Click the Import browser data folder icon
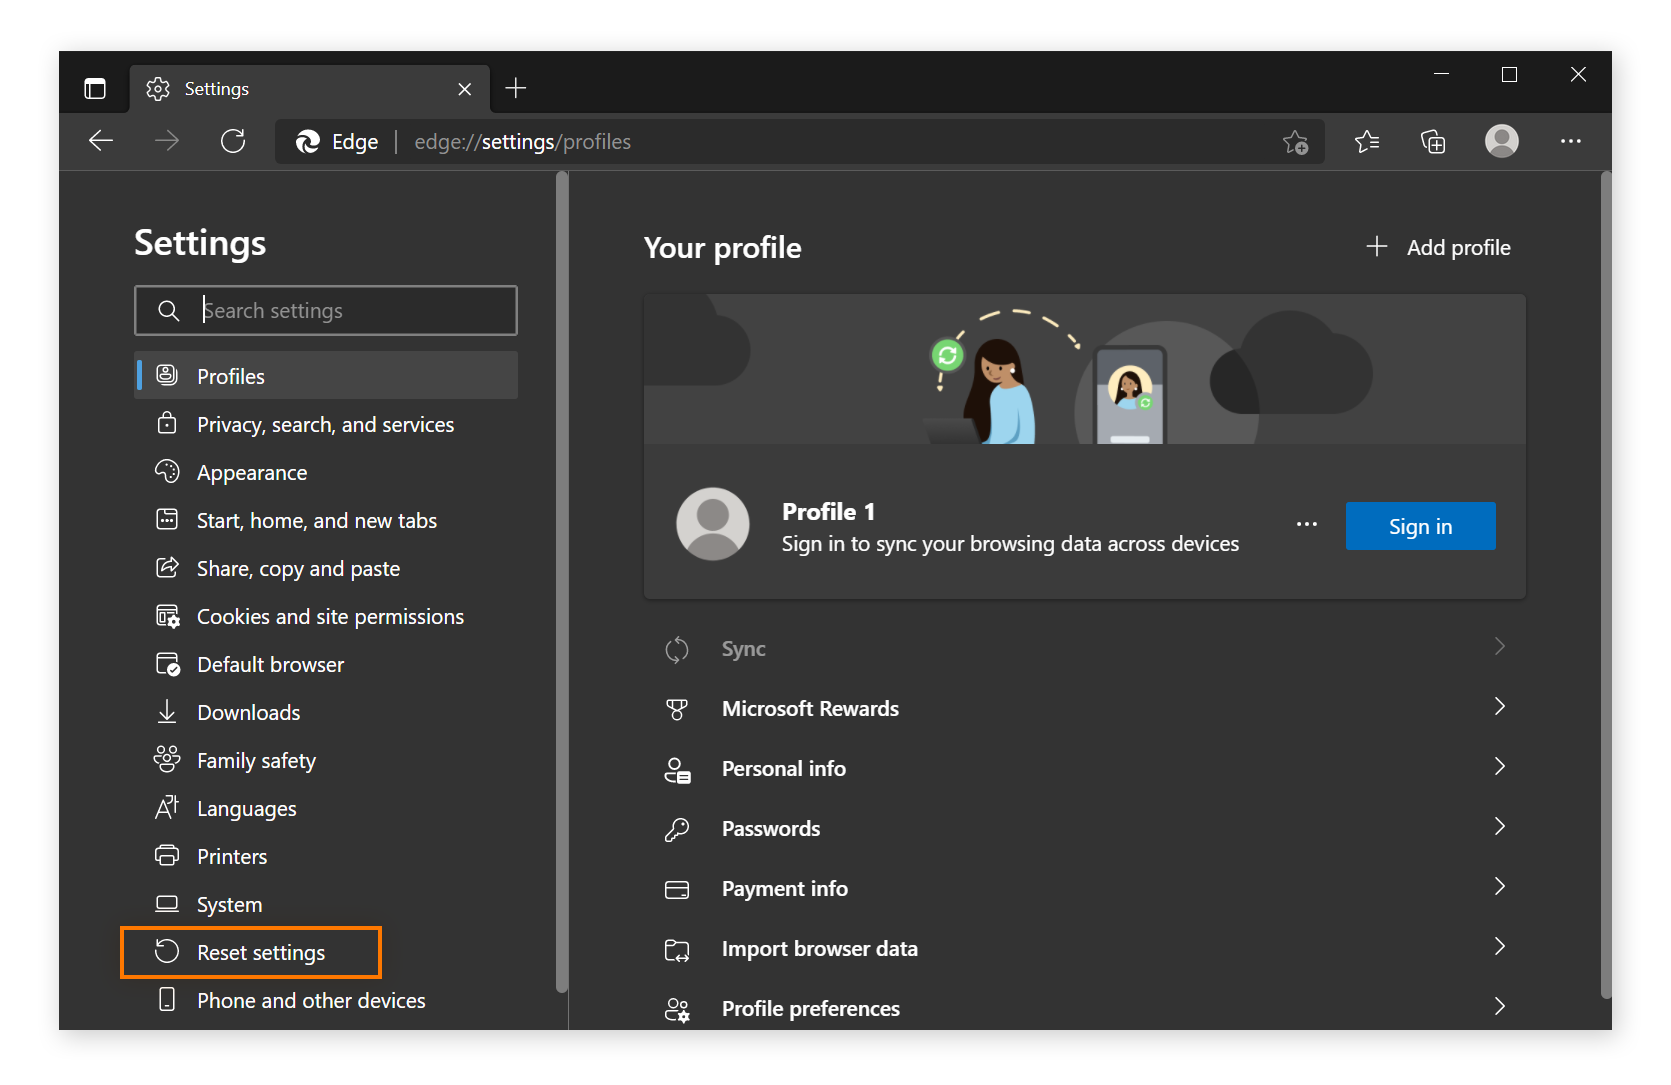Viewport: 1671px width, 1085px height. tap(677, 950)
